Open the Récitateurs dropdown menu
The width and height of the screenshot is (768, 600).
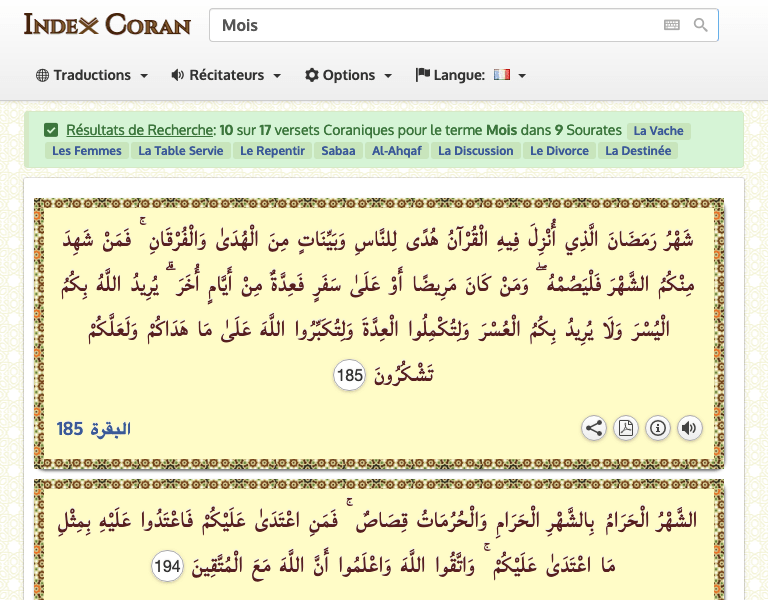pos(226,75)
